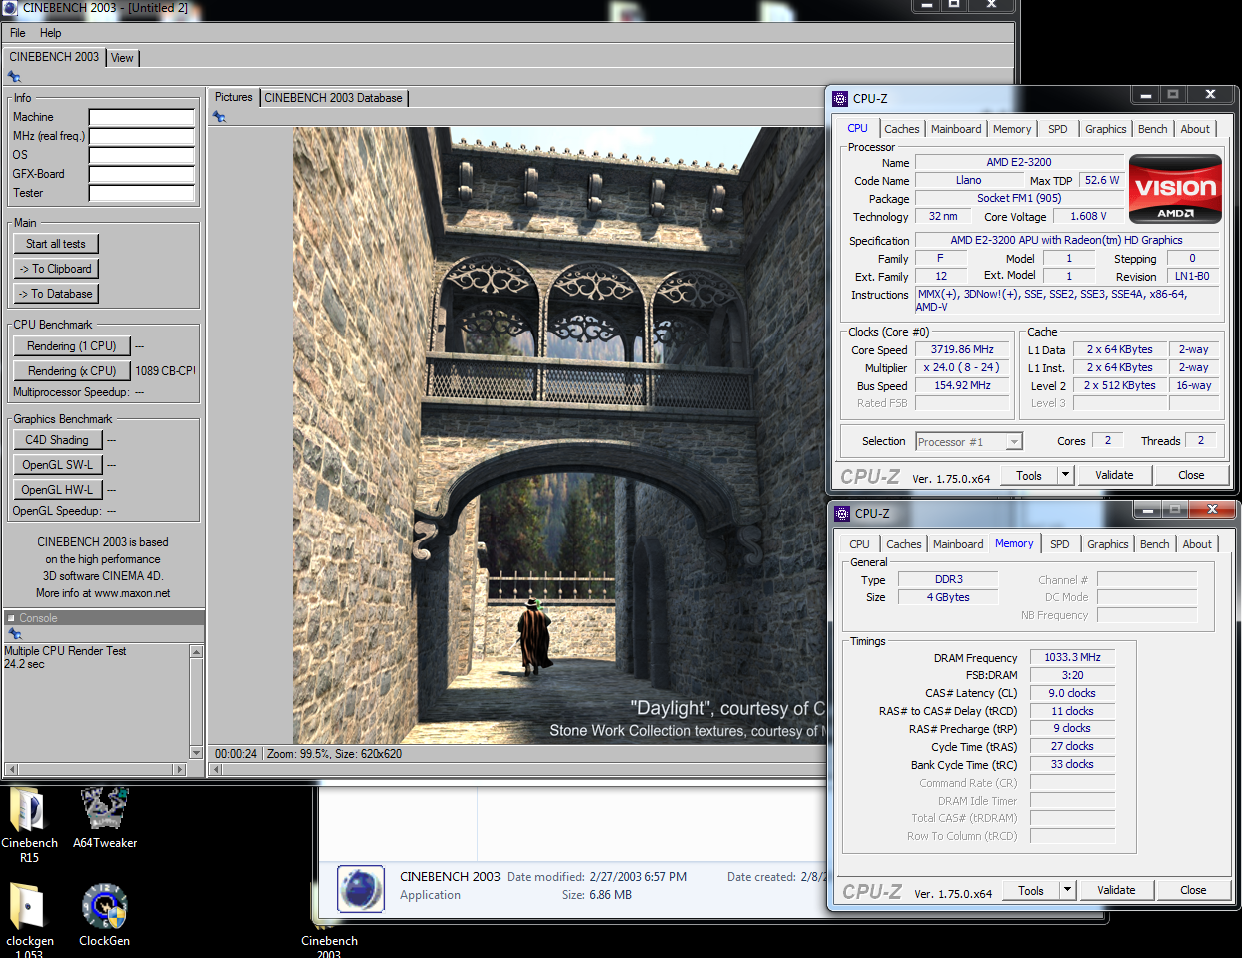
Task: Click '1089 CB-CPU' score text
Action: (x=165, y=371)
